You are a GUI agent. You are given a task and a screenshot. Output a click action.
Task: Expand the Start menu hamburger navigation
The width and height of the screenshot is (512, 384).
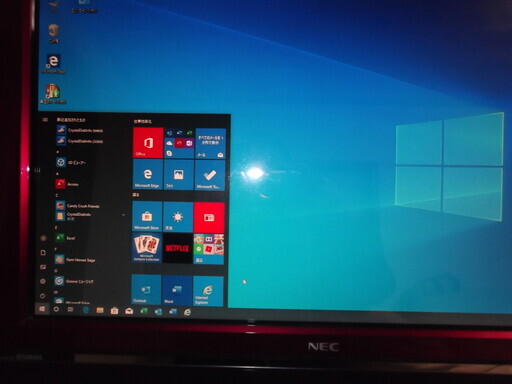[45, 120]
